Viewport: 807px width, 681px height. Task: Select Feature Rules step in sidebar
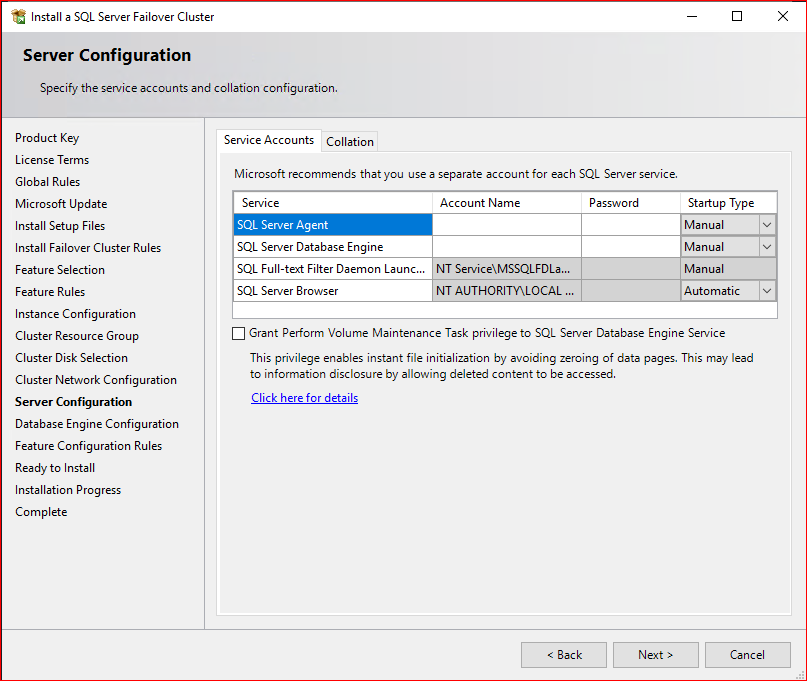coord(50,292)
